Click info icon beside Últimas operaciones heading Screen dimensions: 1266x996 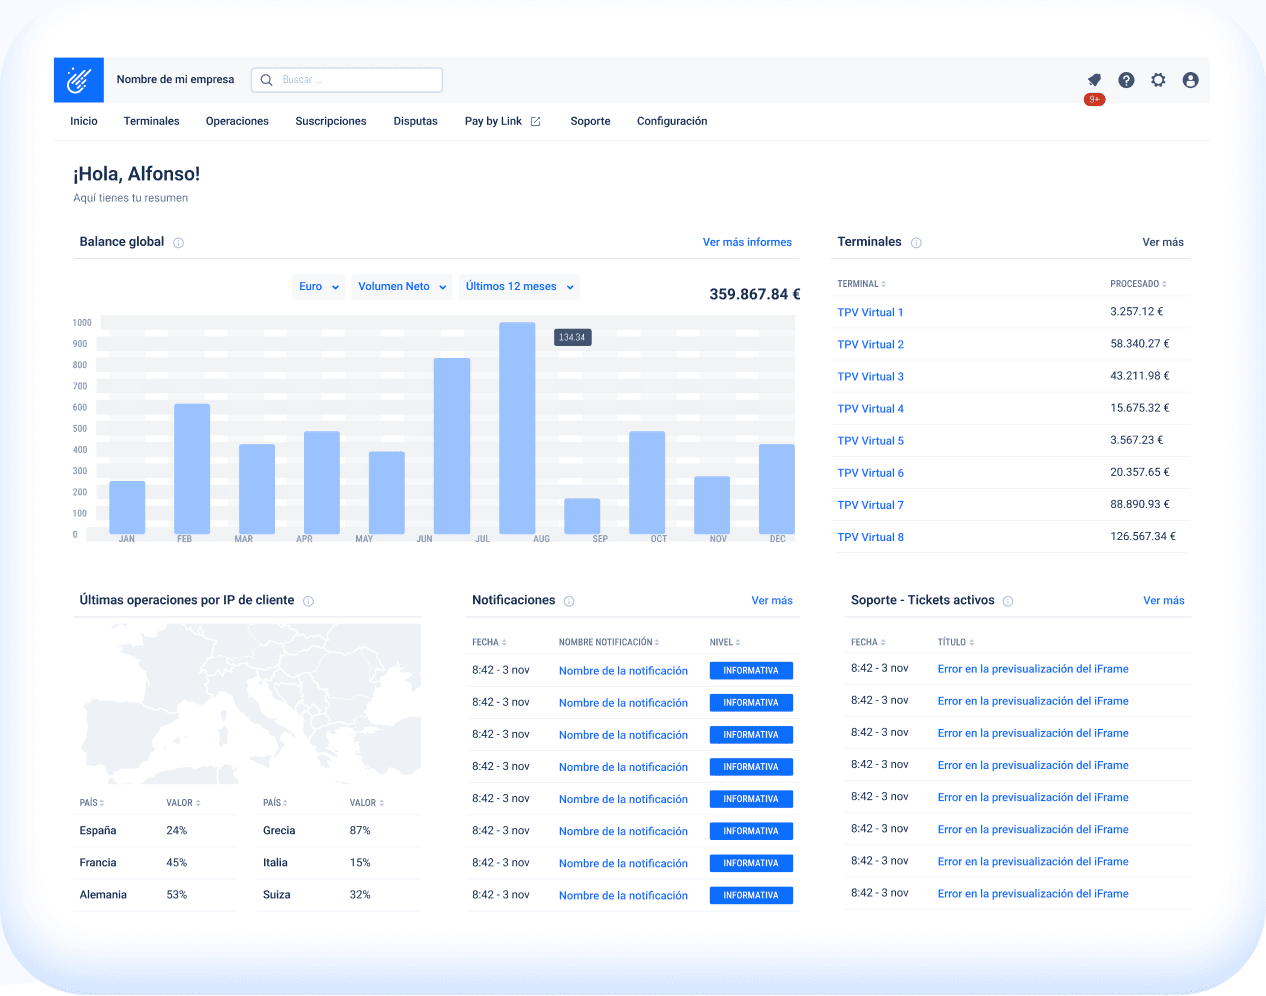(308, 601)
